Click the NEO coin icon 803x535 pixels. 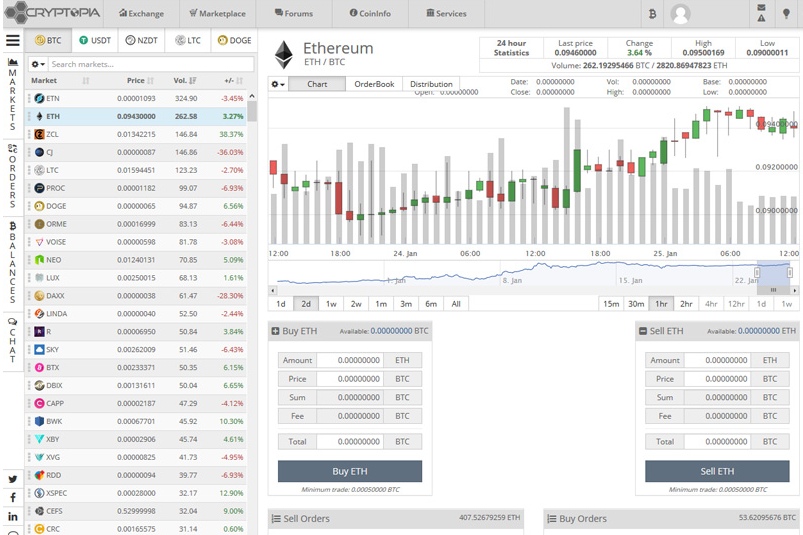[x=39, y=260]
